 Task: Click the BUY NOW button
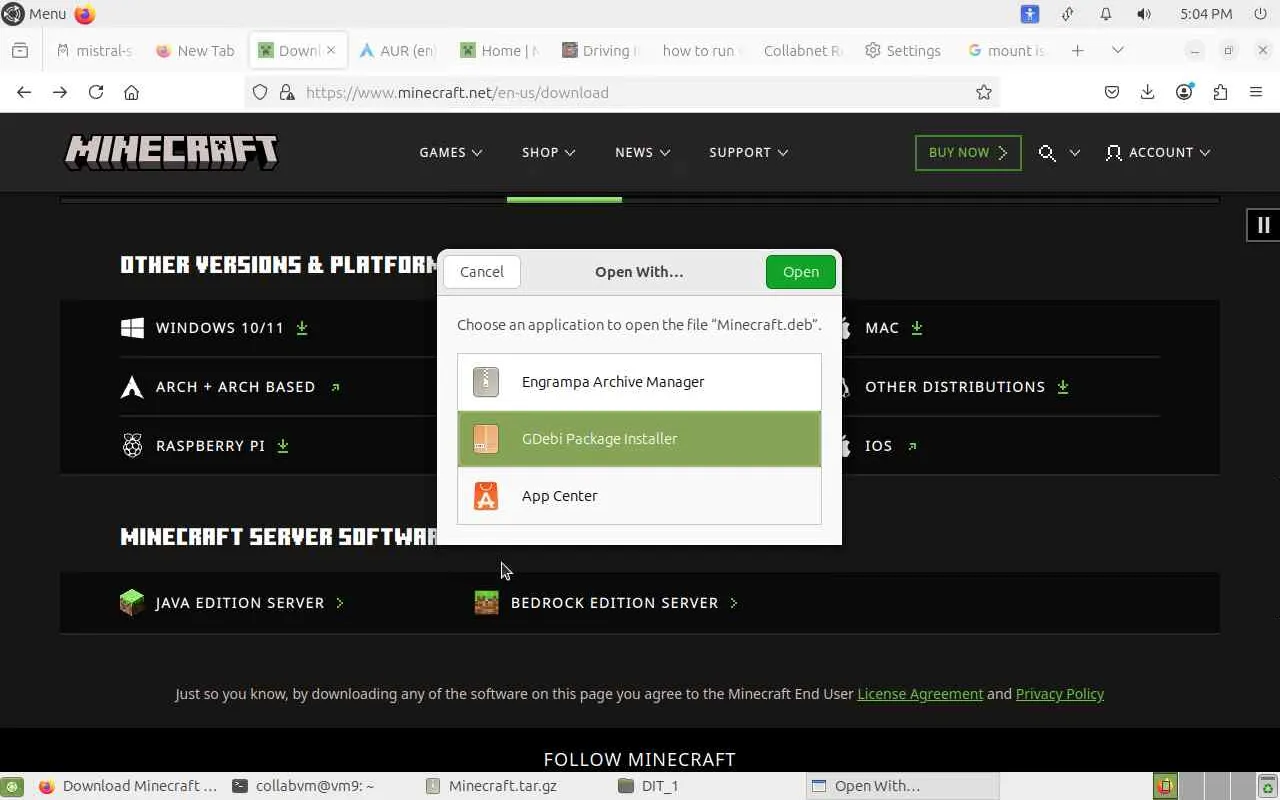968,153
